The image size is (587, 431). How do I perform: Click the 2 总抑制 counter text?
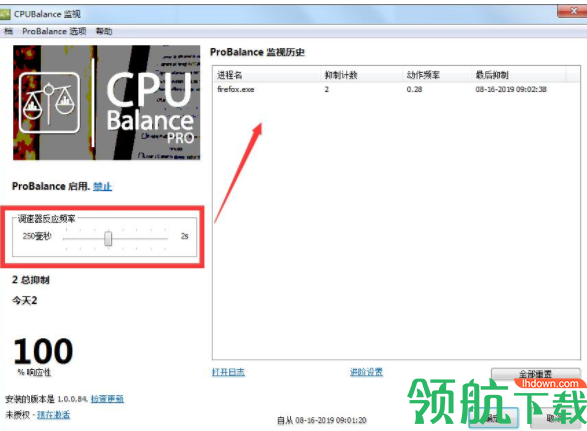[31, 280]
